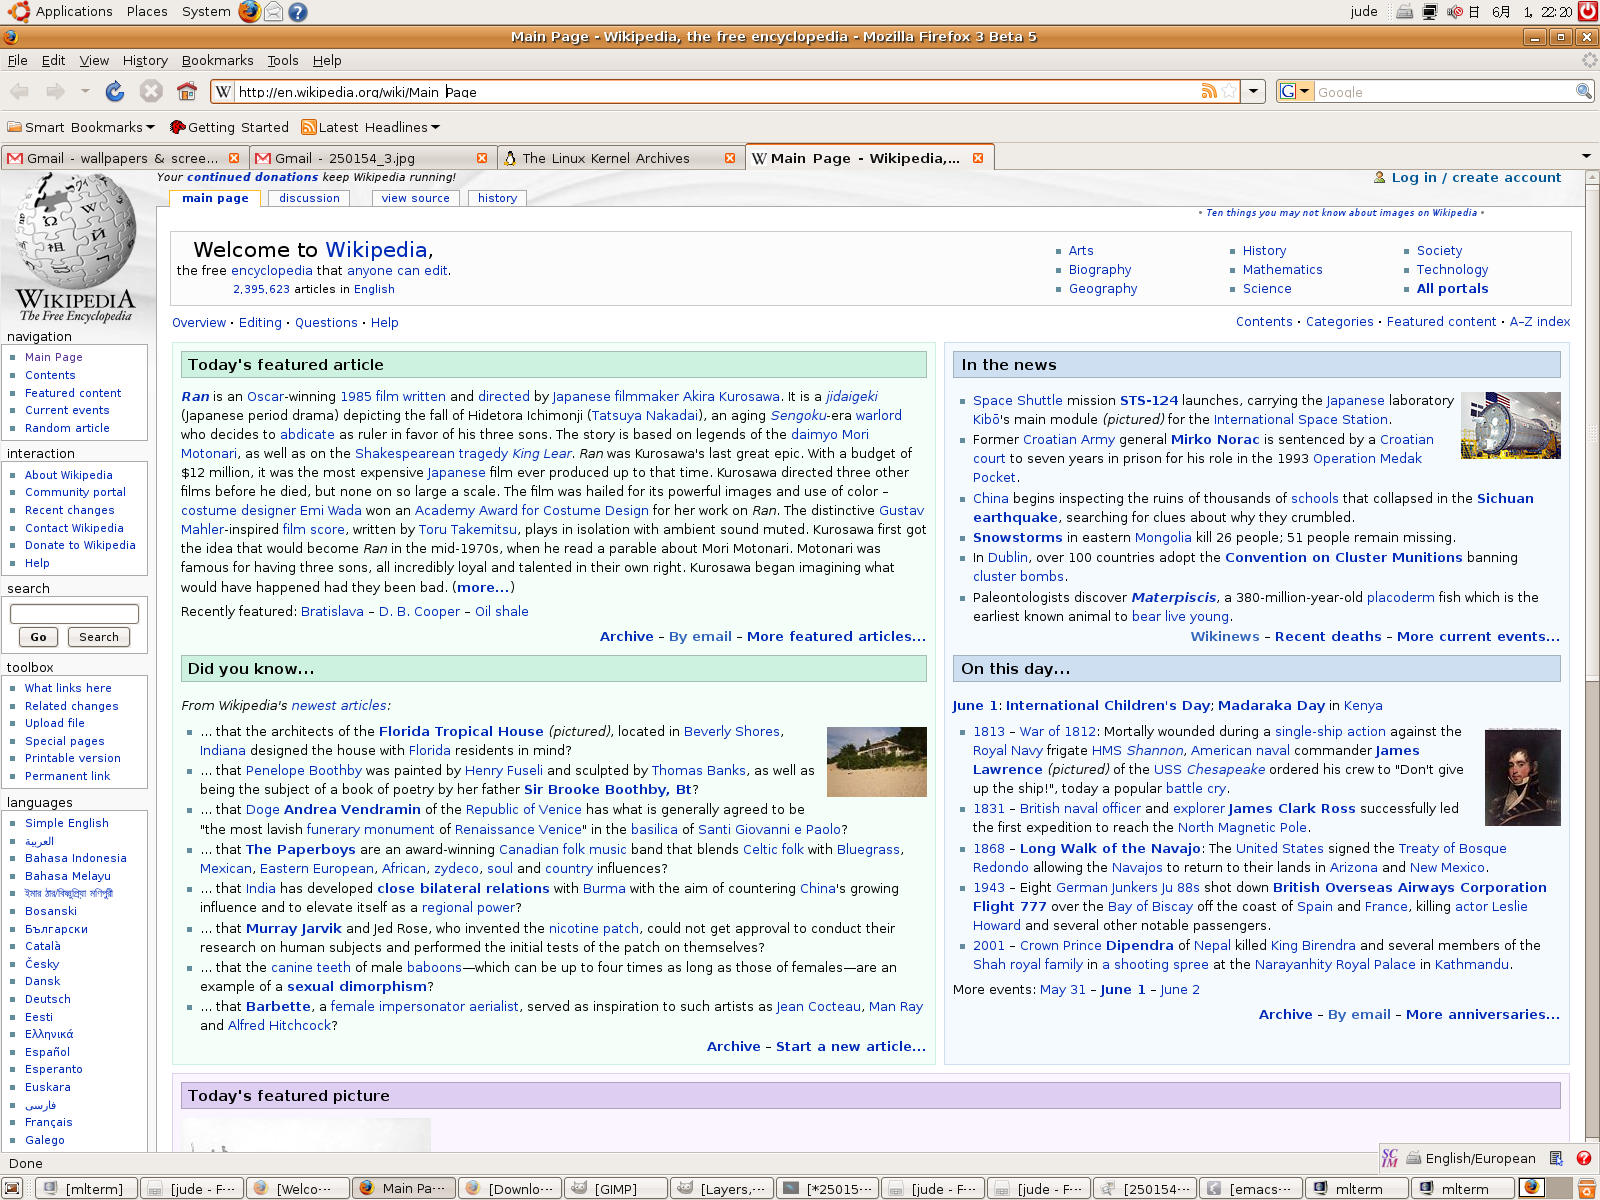
Task: Click the Wikipedia Go button
Action: [38, 637]
